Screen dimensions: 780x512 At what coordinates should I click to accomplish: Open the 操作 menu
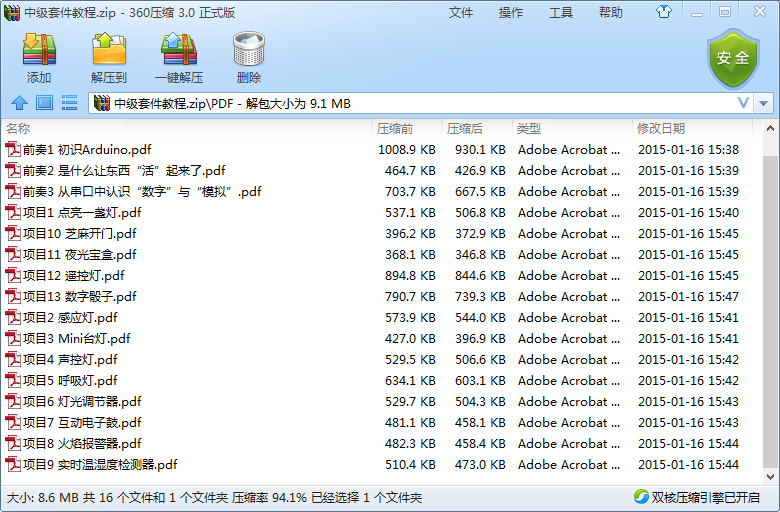tap(511, 12)
